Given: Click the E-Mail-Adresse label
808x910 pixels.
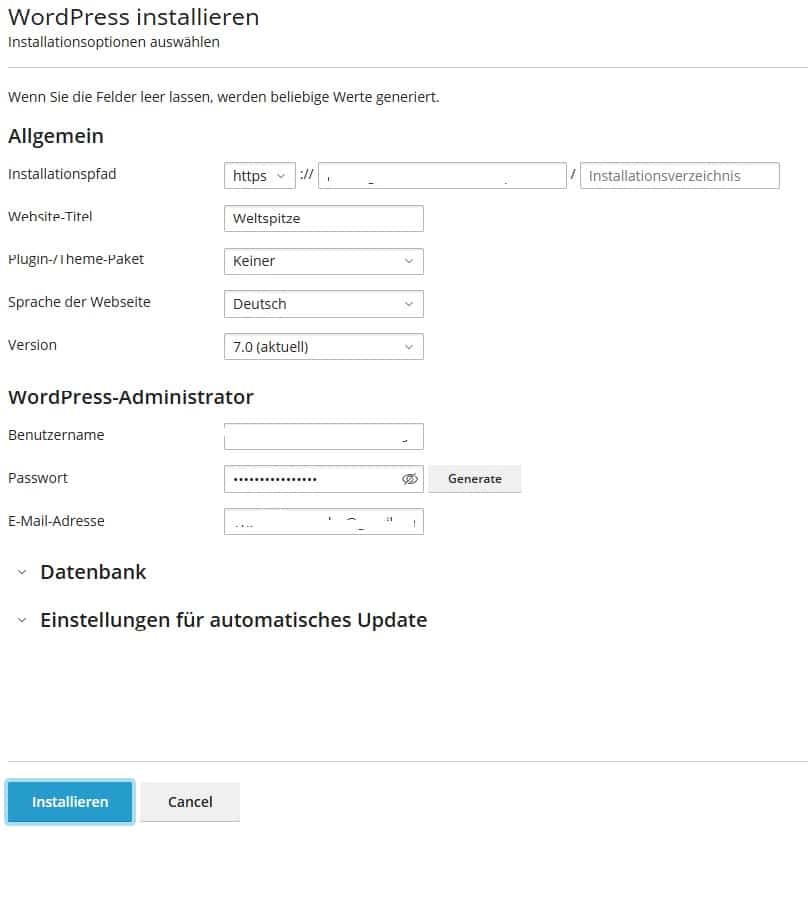Looking at the screenshot, I should coord(56,521).
